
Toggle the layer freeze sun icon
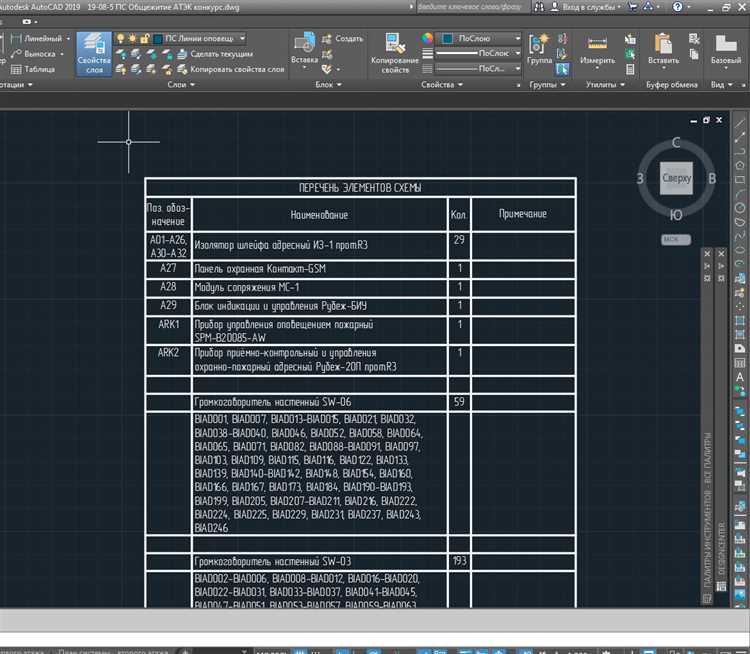click(x=132, y=38)
